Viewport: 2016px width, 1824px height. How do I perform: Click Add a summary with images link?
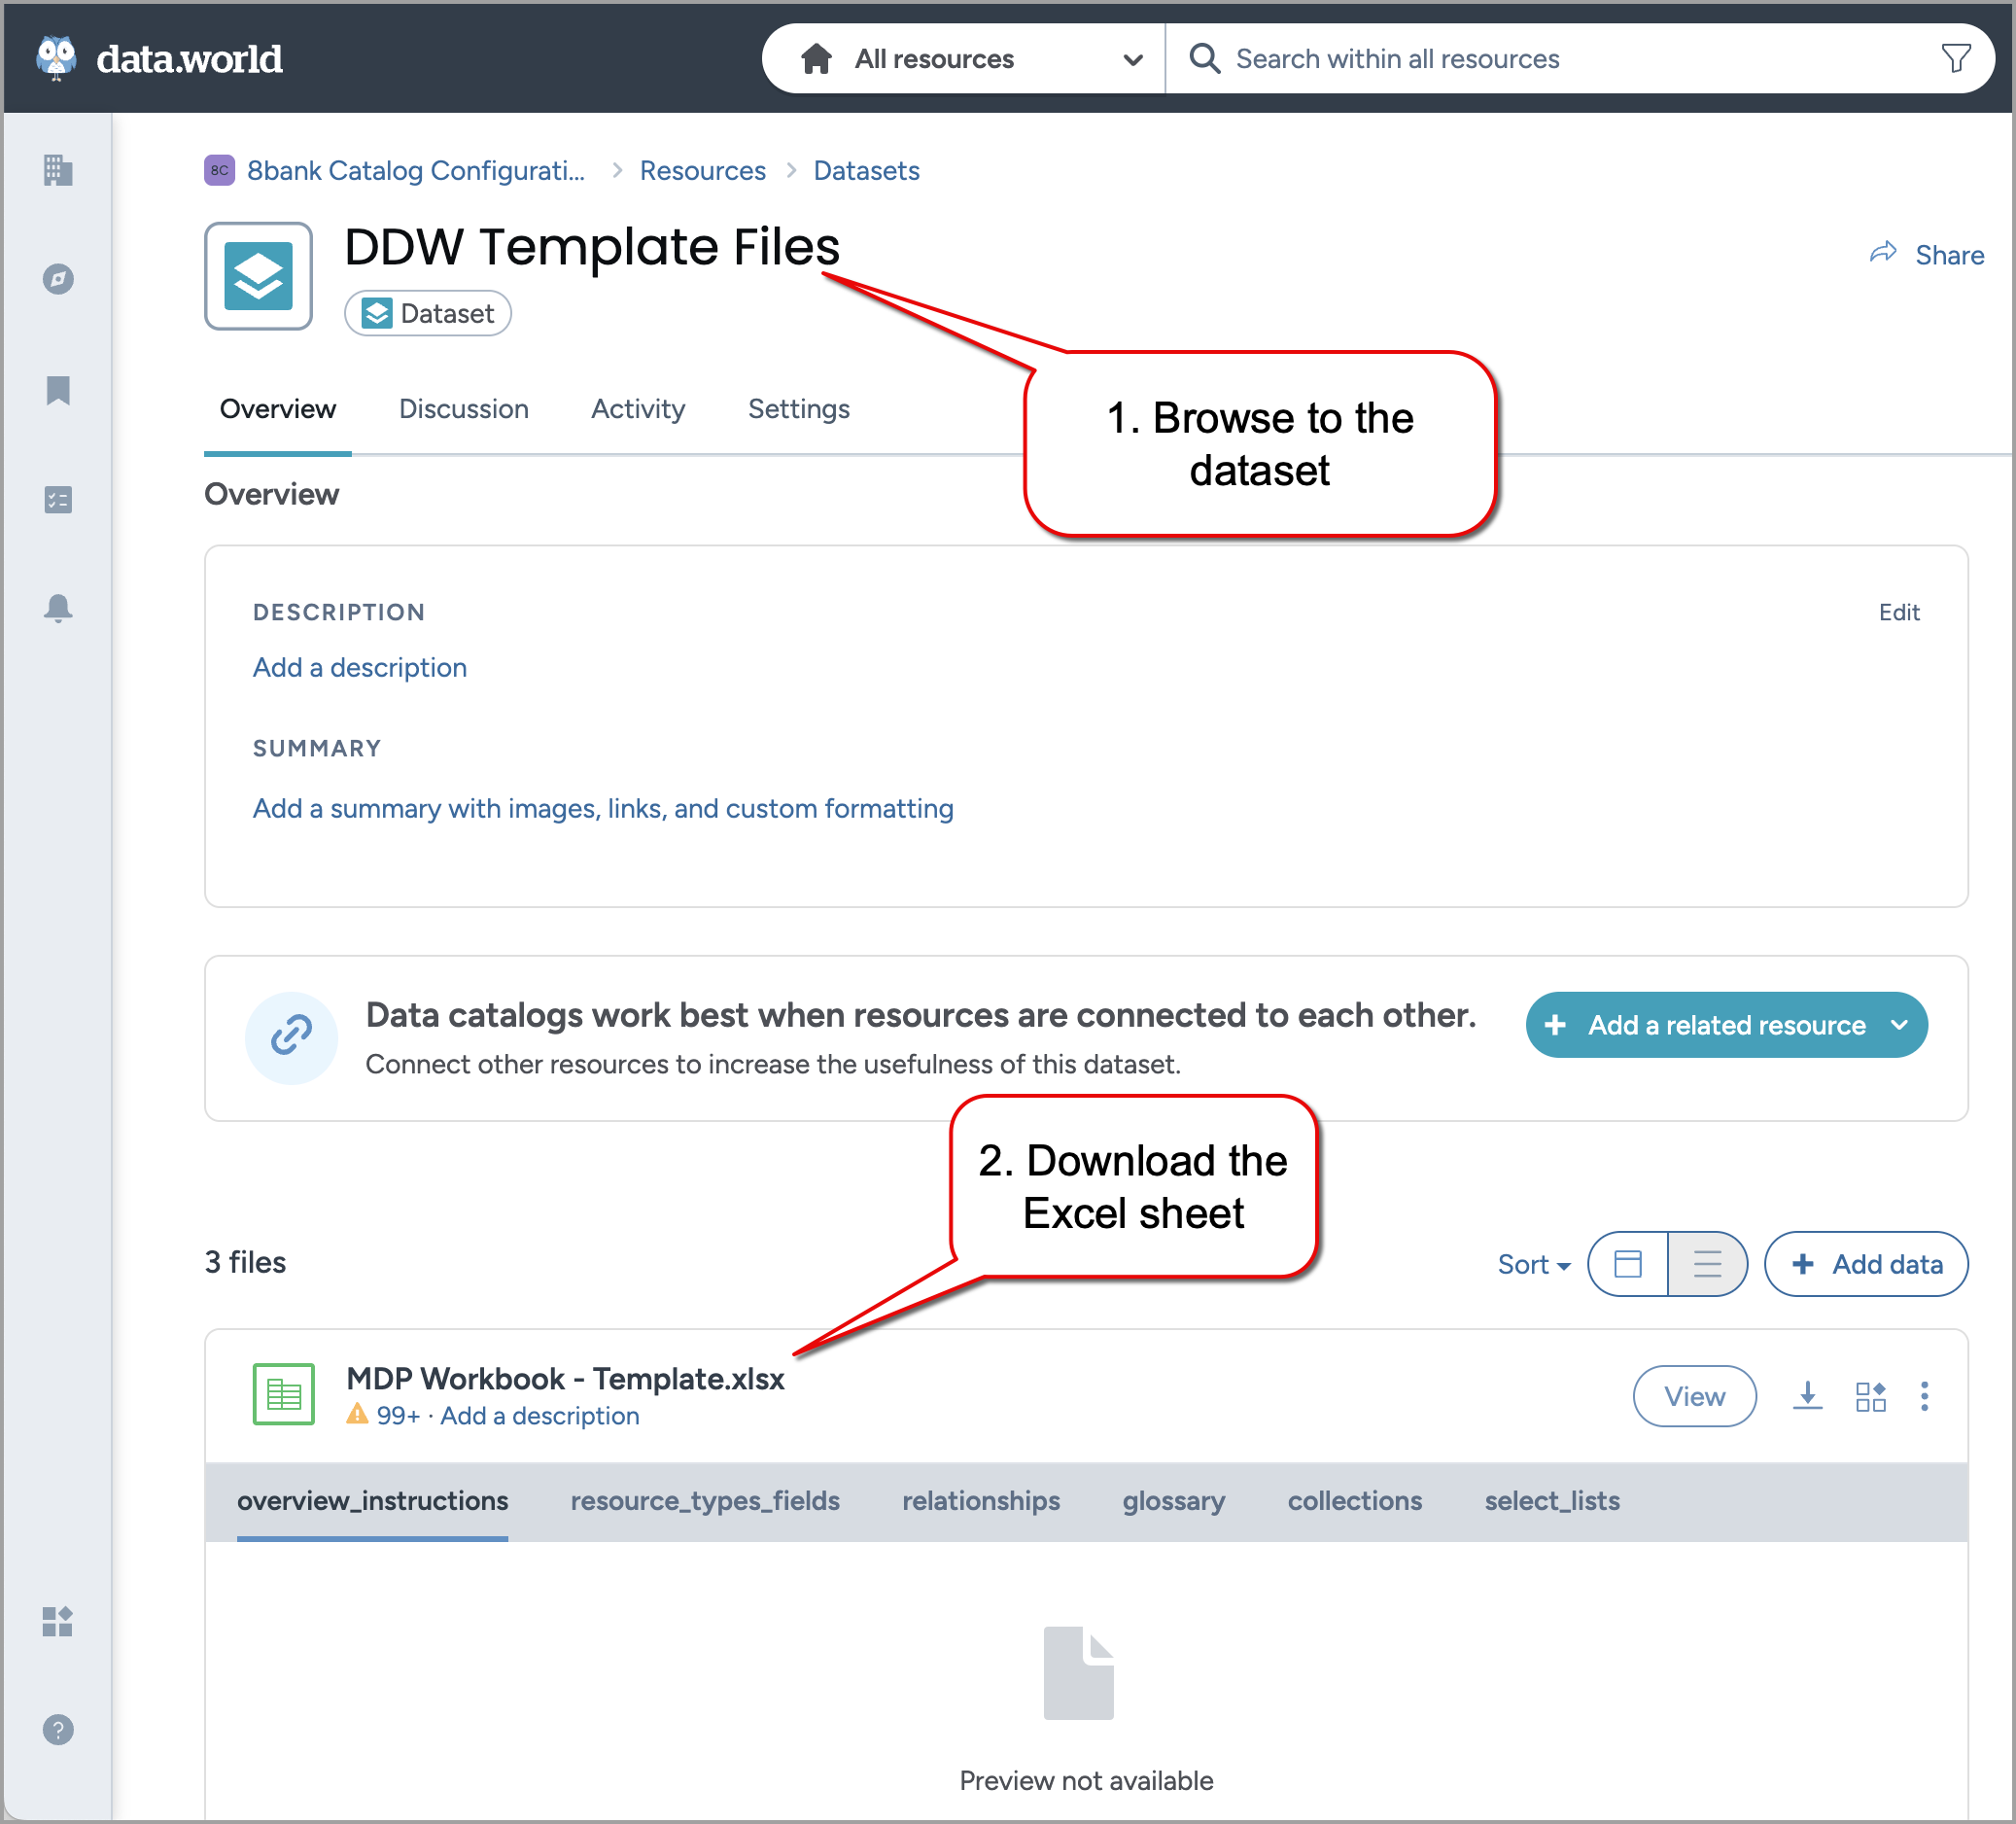603,809
